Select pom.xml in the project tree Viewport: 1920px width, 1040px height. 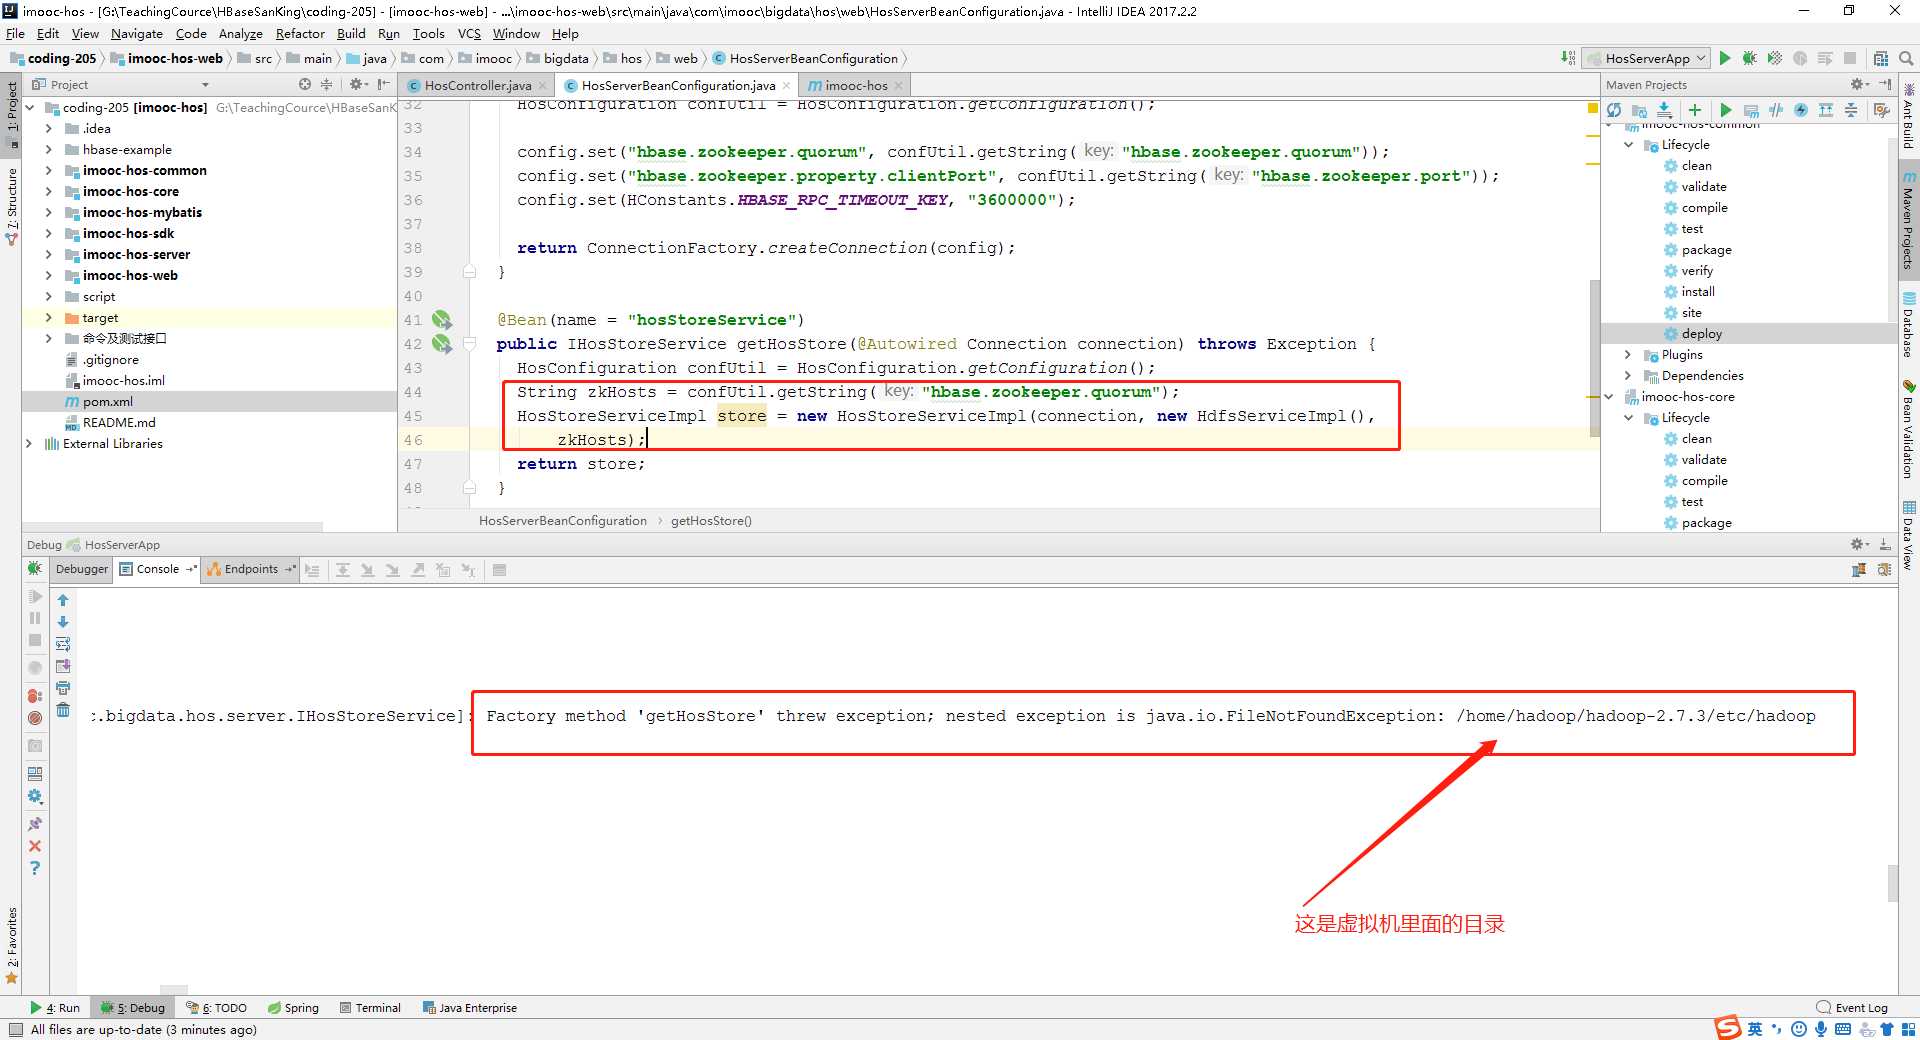tap(107, 402)
